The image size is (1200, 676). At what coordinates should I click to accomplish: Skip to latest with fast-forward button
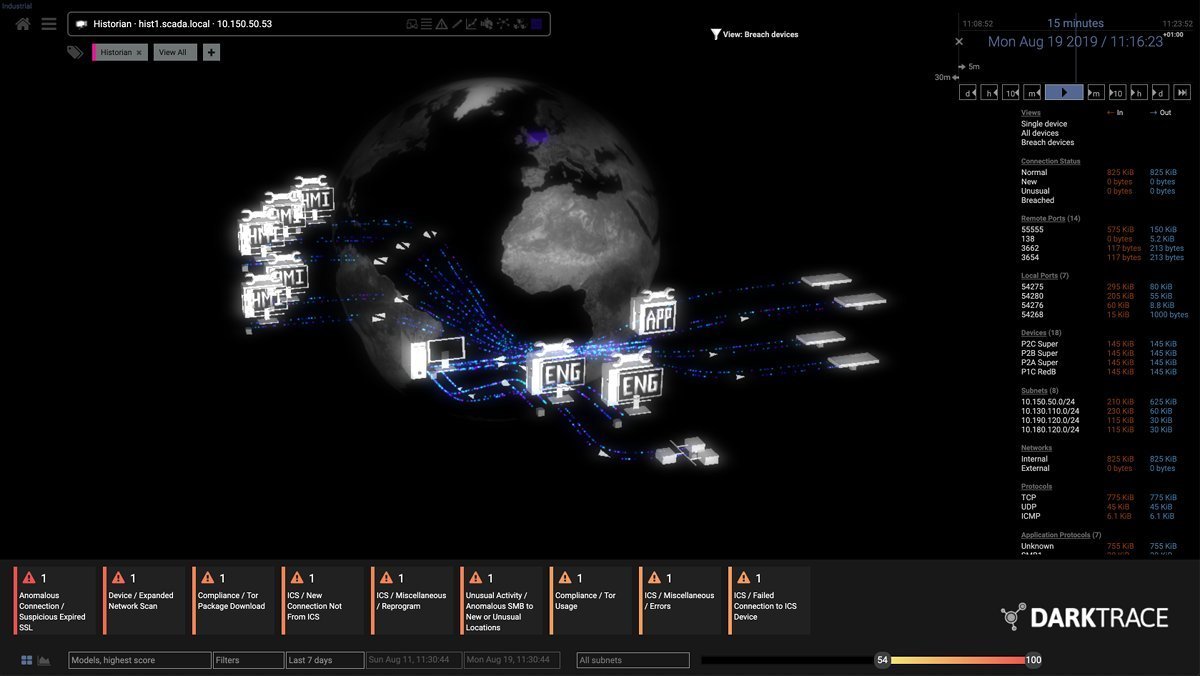click(x=1182, y=92)
